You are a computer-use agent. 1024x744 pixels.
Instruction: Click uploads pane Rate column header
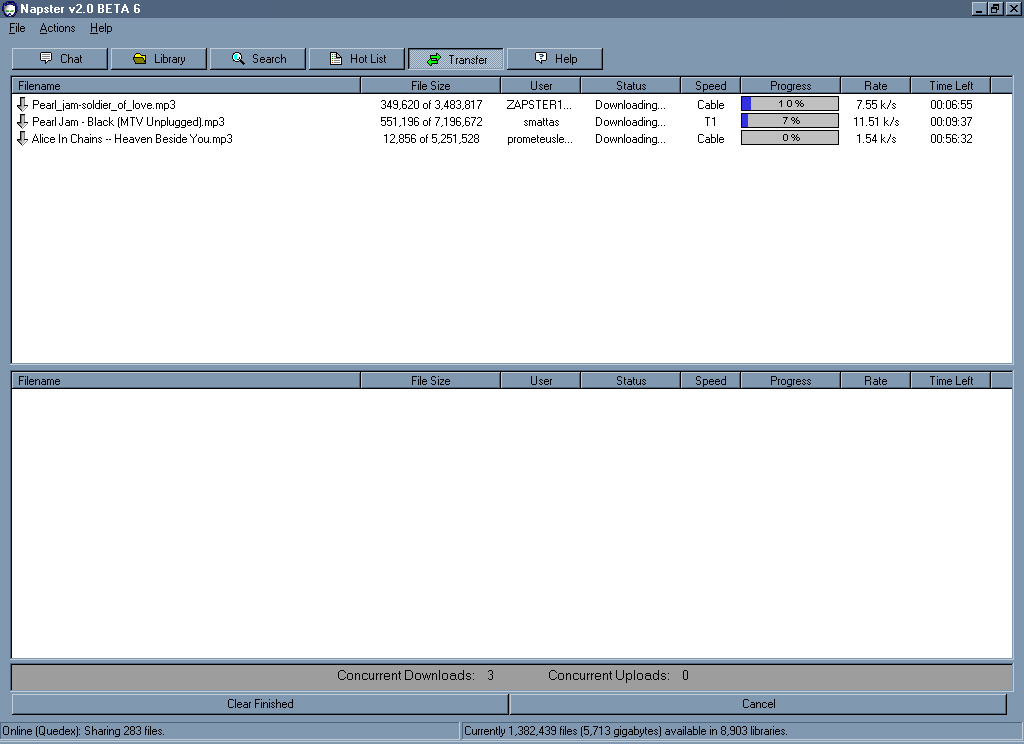(876, 381)
